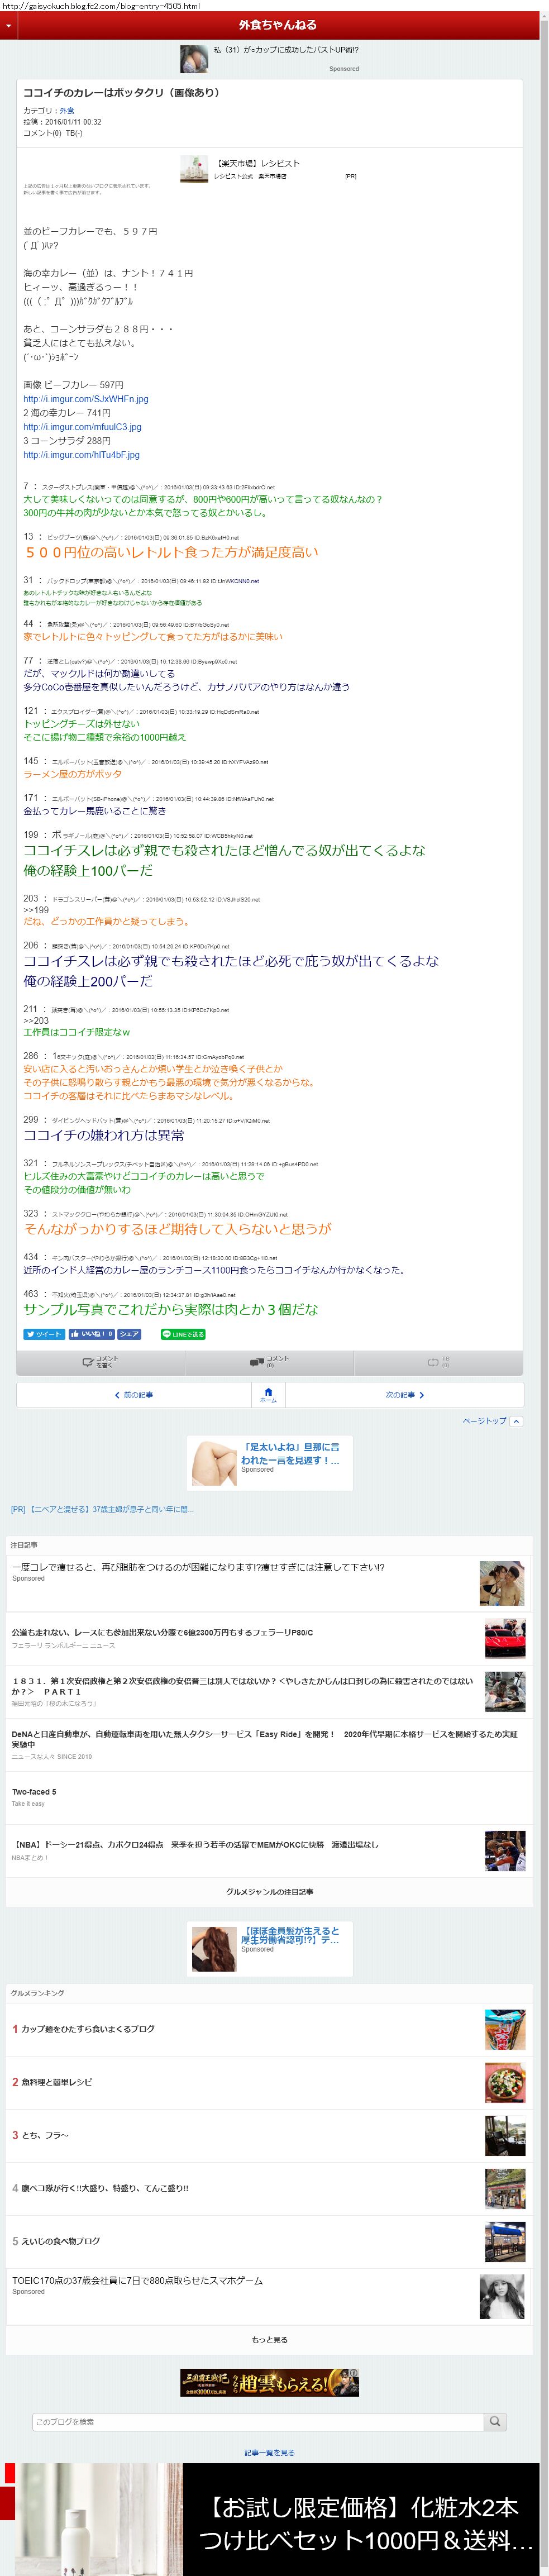The height and width of the screenshot is (2576, 549).
Task: Click the ホーム home icon
Action: [x=268, y=1394]
